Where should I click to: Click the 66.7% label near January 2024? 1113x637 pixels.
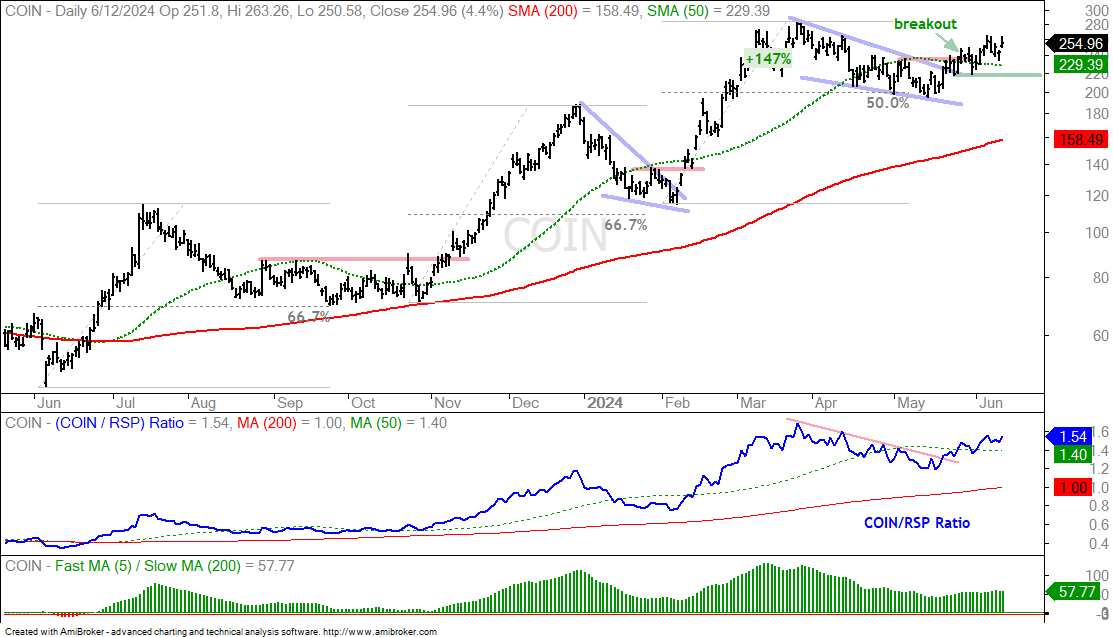click(x=625, y=225)
